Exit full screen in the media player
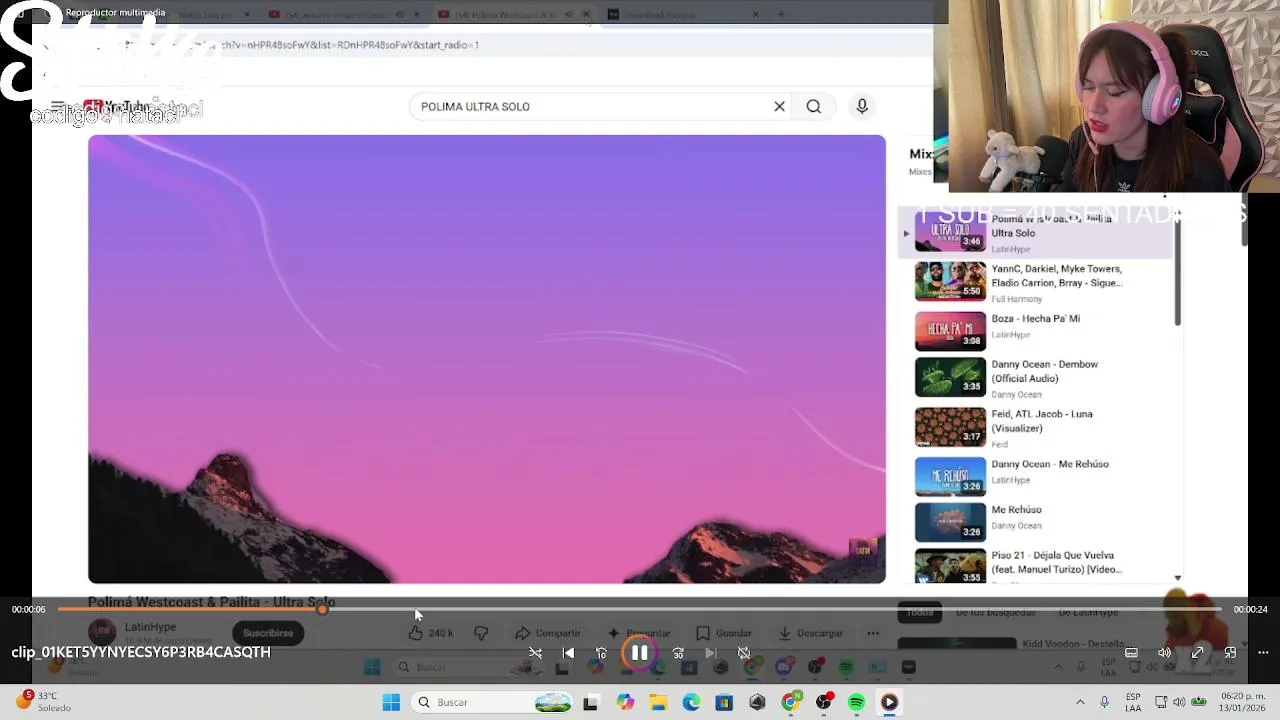Image resolution: width=1280 pixels, height=720 pixels. (1197, 653)
